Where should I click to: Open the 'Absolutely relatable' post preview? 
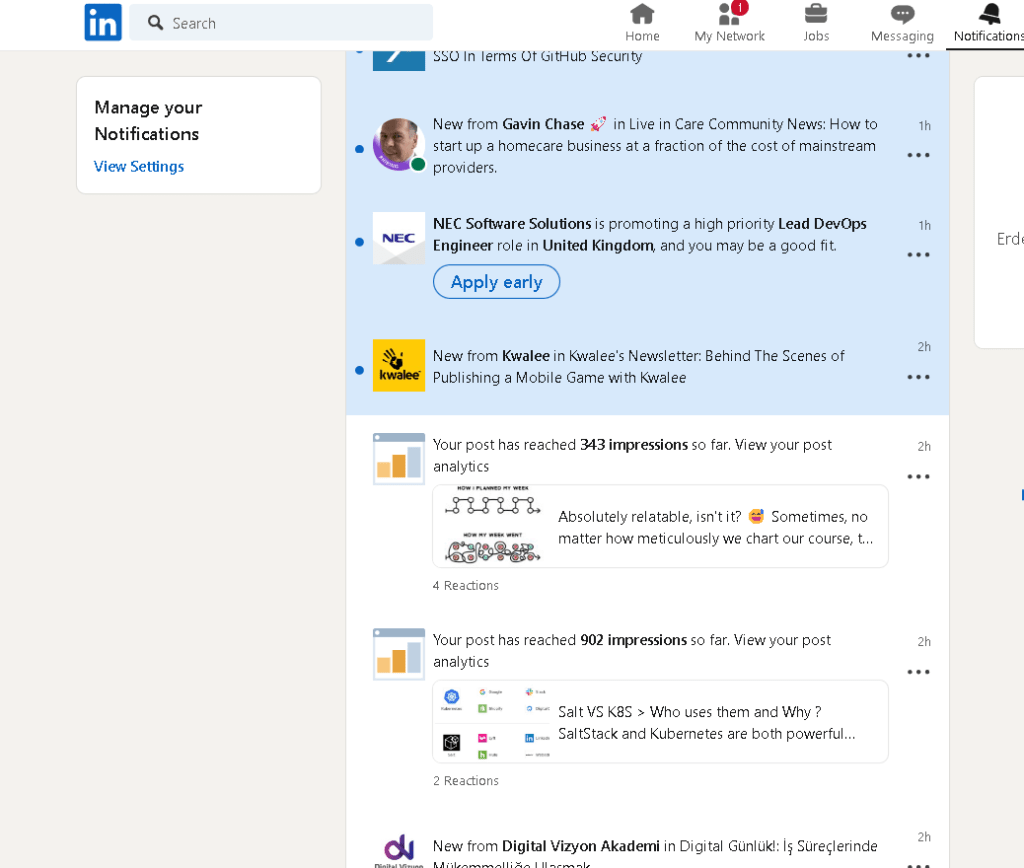click(660, 526)
